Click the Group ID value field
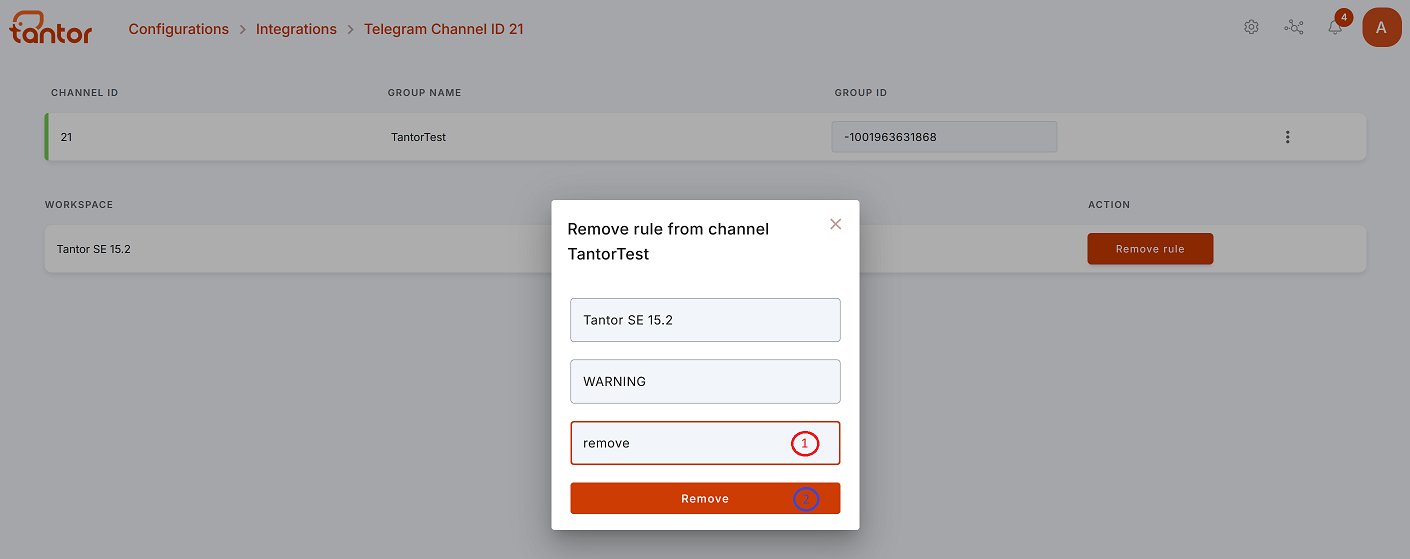1410x559 pixels. coord(944,137)
